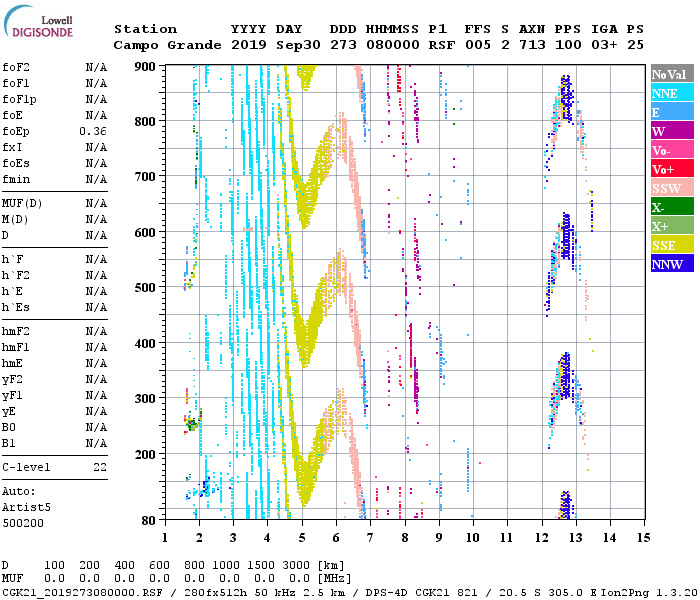Click the h`Es parameter label
Screen dimensions: 700x600
pos(16,308)
